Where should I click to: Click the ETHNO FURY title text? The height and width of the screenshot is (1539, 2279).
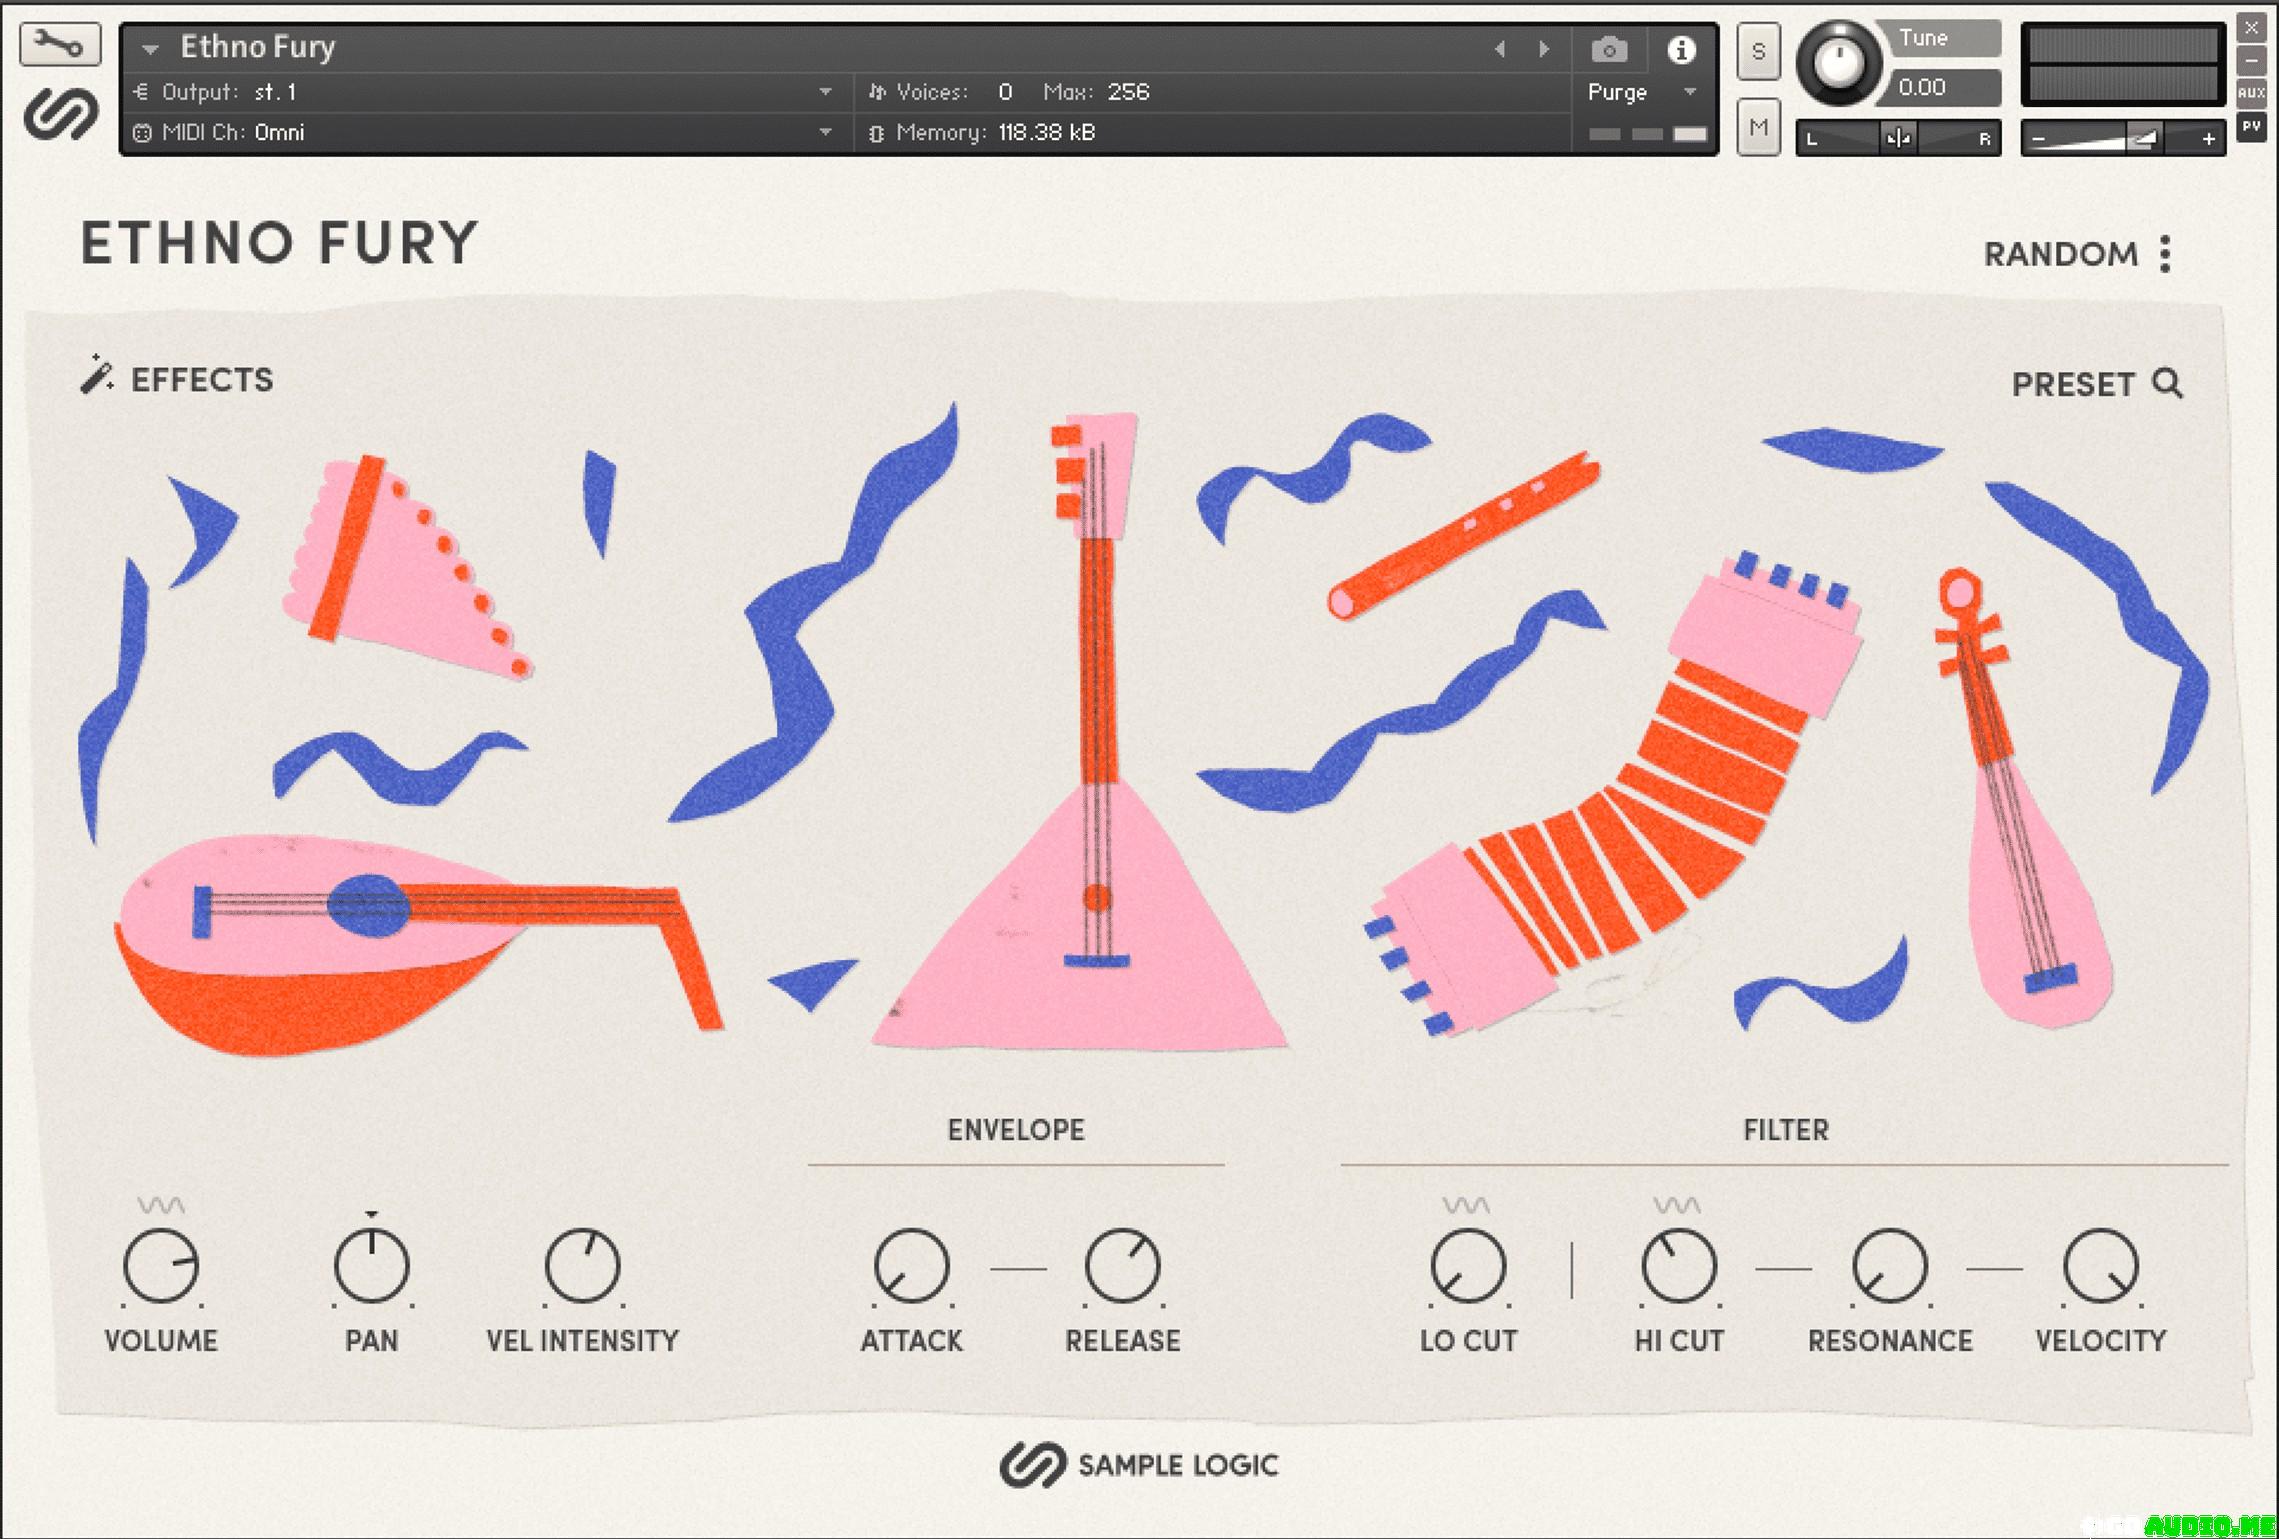click(280, 243)
